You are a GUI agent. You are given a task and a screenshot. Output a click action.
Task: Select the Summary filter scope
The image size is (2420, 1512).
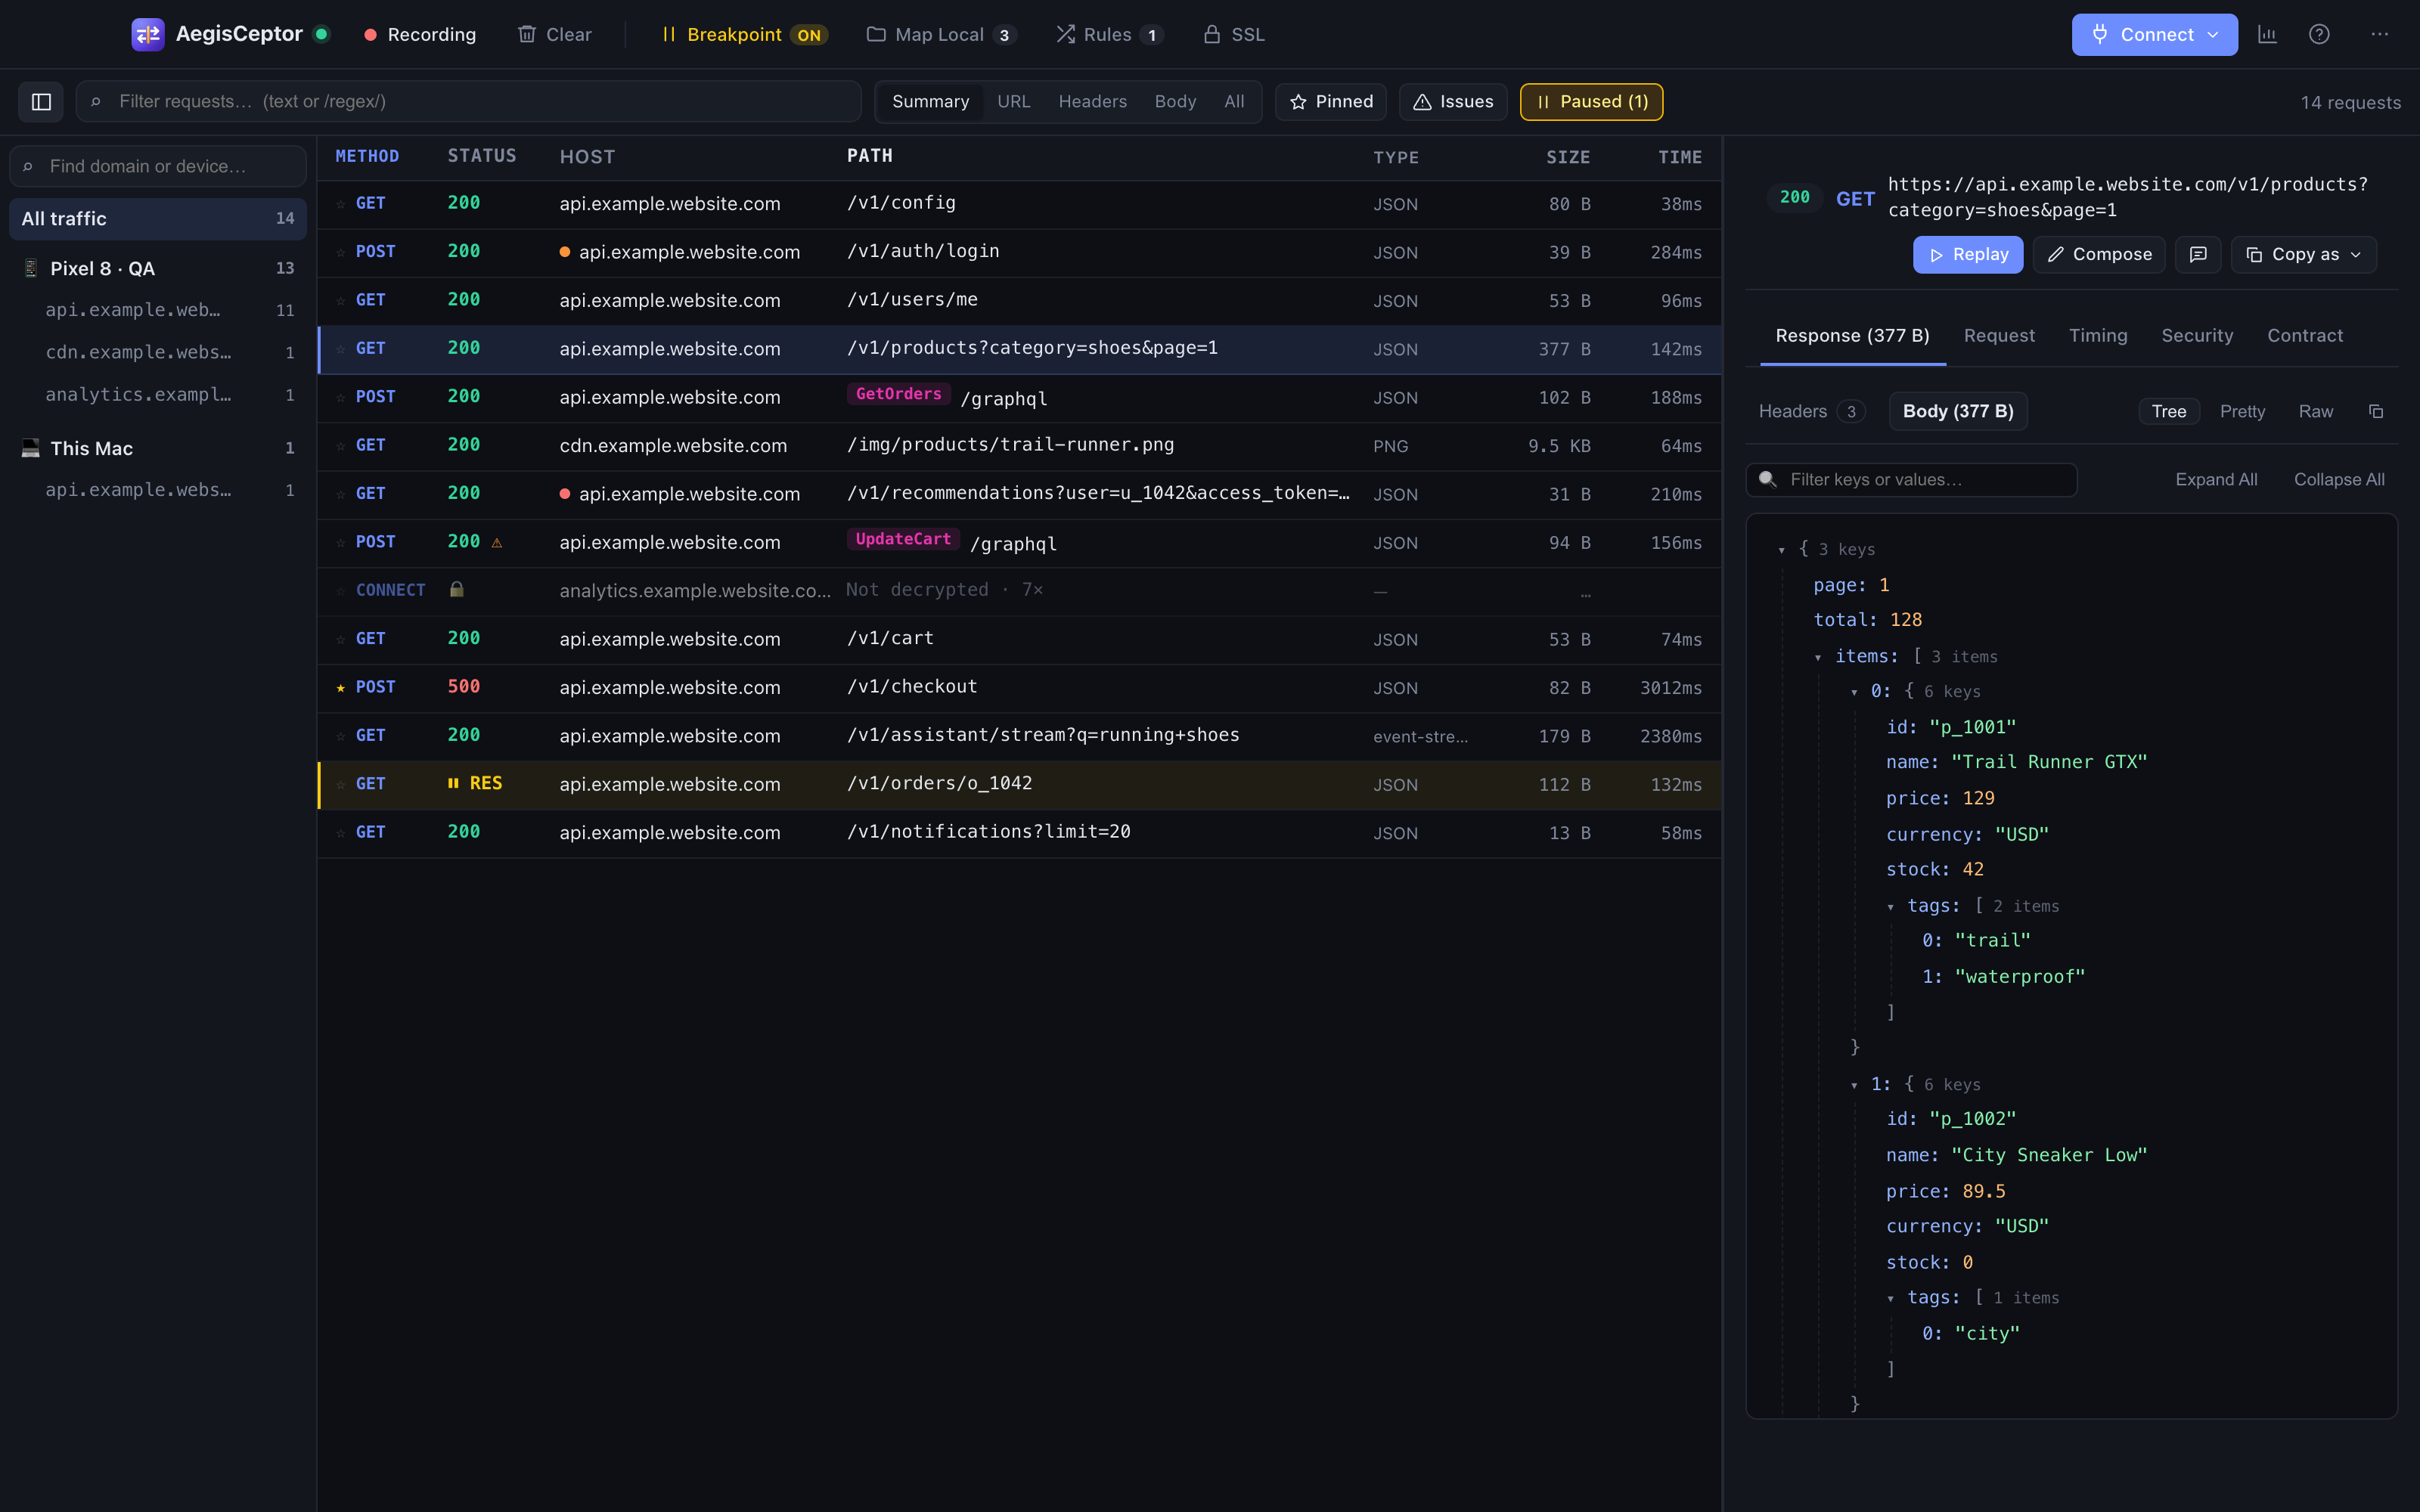coord(930,101)
